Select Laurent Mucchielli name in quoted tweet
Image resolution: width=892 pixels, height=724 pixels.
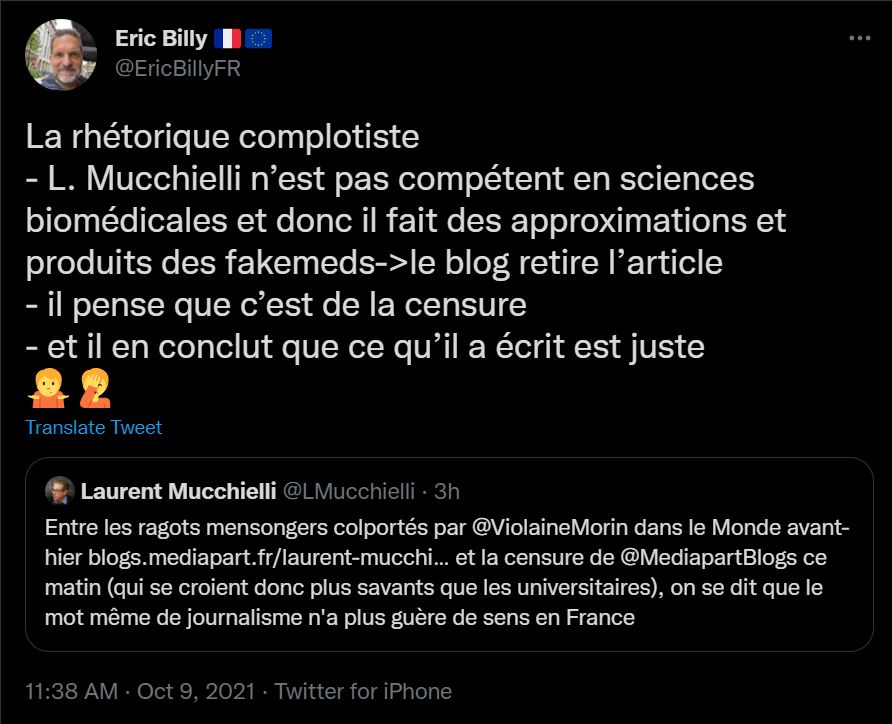(x=178, y=491)
